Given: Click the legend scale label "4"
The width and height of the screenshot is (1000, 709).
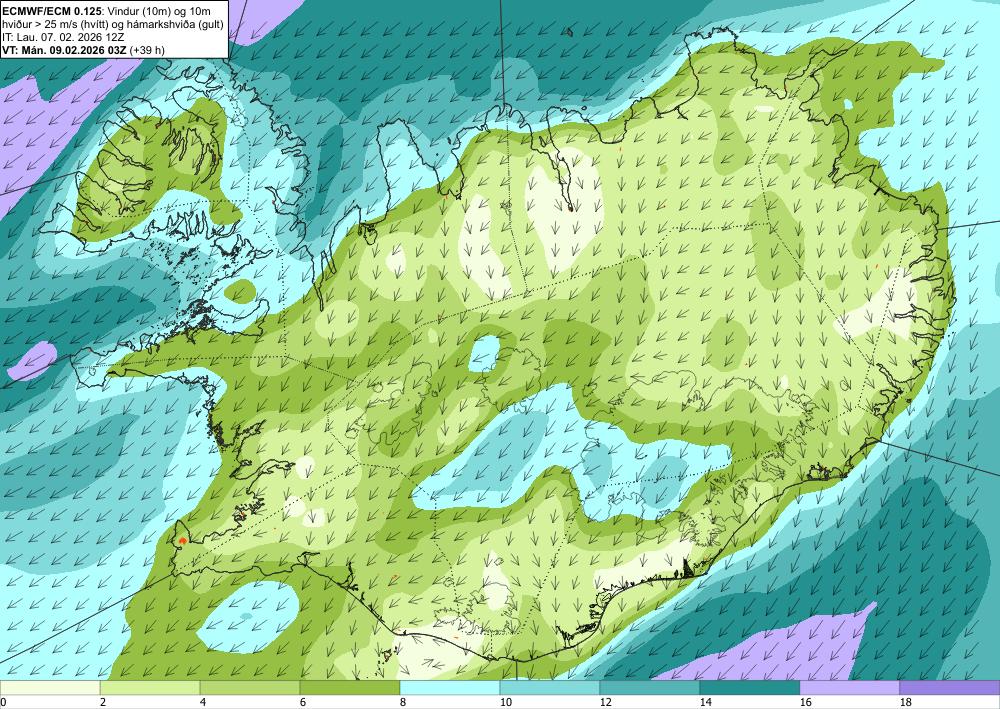Looking at the screenshot, I should [x=203, y=702].
